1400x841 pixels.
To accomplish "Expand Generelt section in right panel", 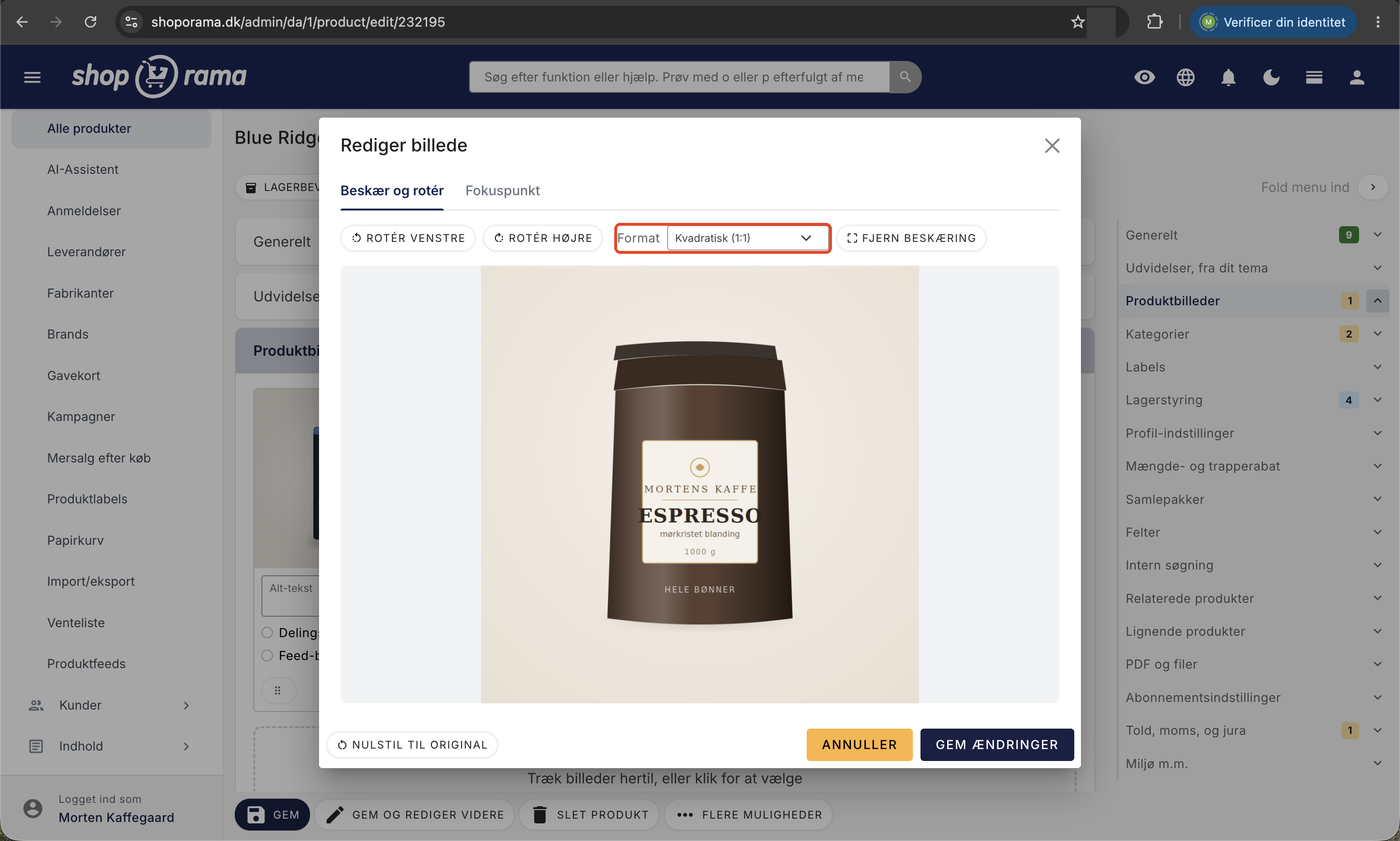I will (x=1377, y=235).
